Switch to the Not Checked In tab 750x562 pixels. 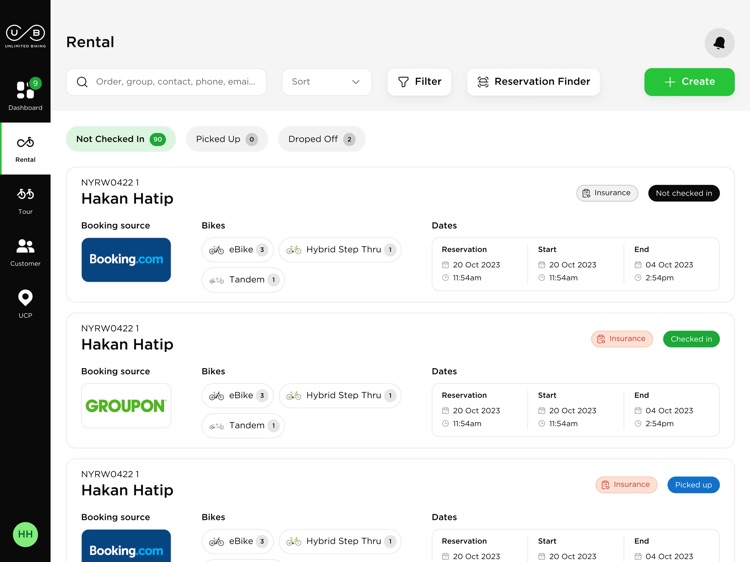click(121, 139)
